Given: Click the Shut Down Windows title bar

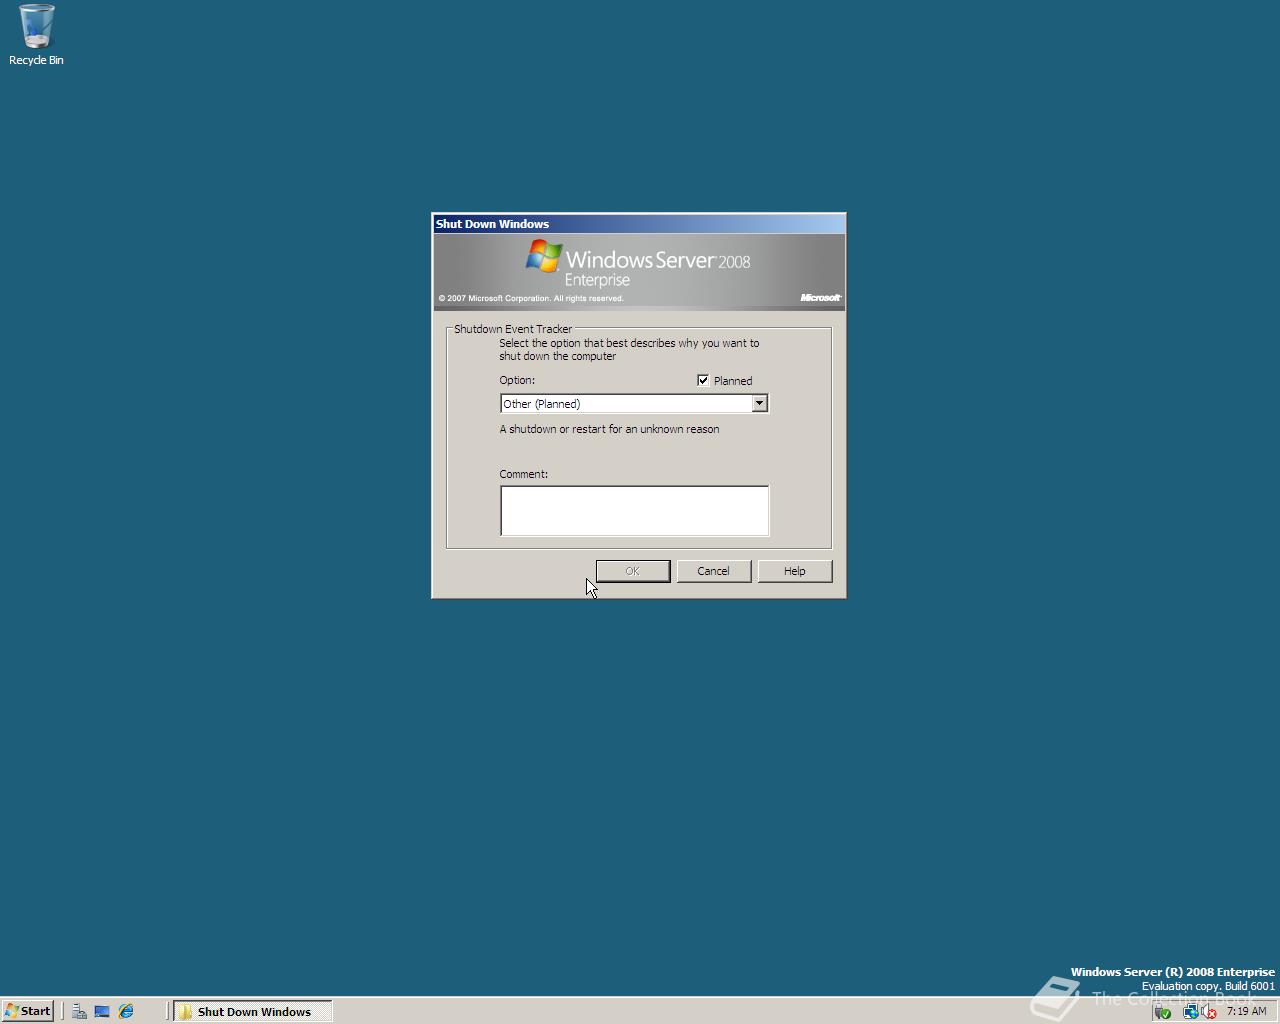Looking at the screenshot, I should coord(639,224).
